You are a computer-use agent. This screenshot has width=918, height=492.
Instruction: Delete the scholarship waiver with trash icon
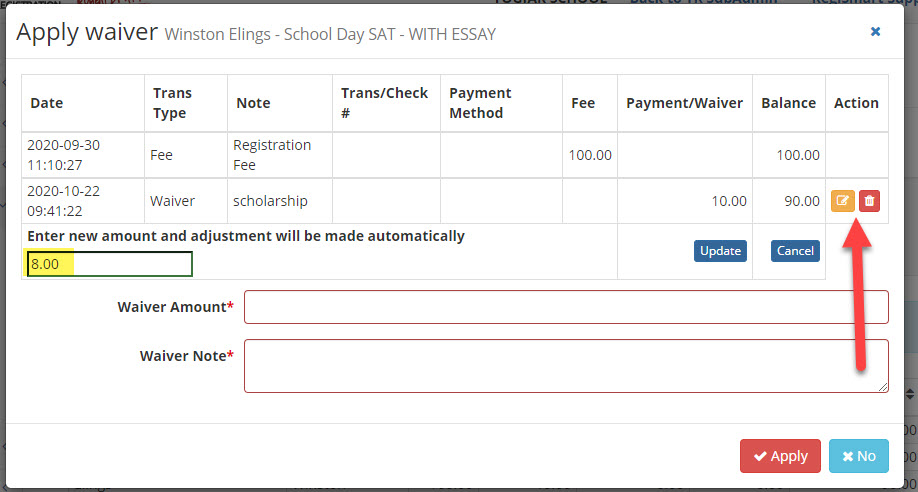pyautogui.click(x=869, y=201)
